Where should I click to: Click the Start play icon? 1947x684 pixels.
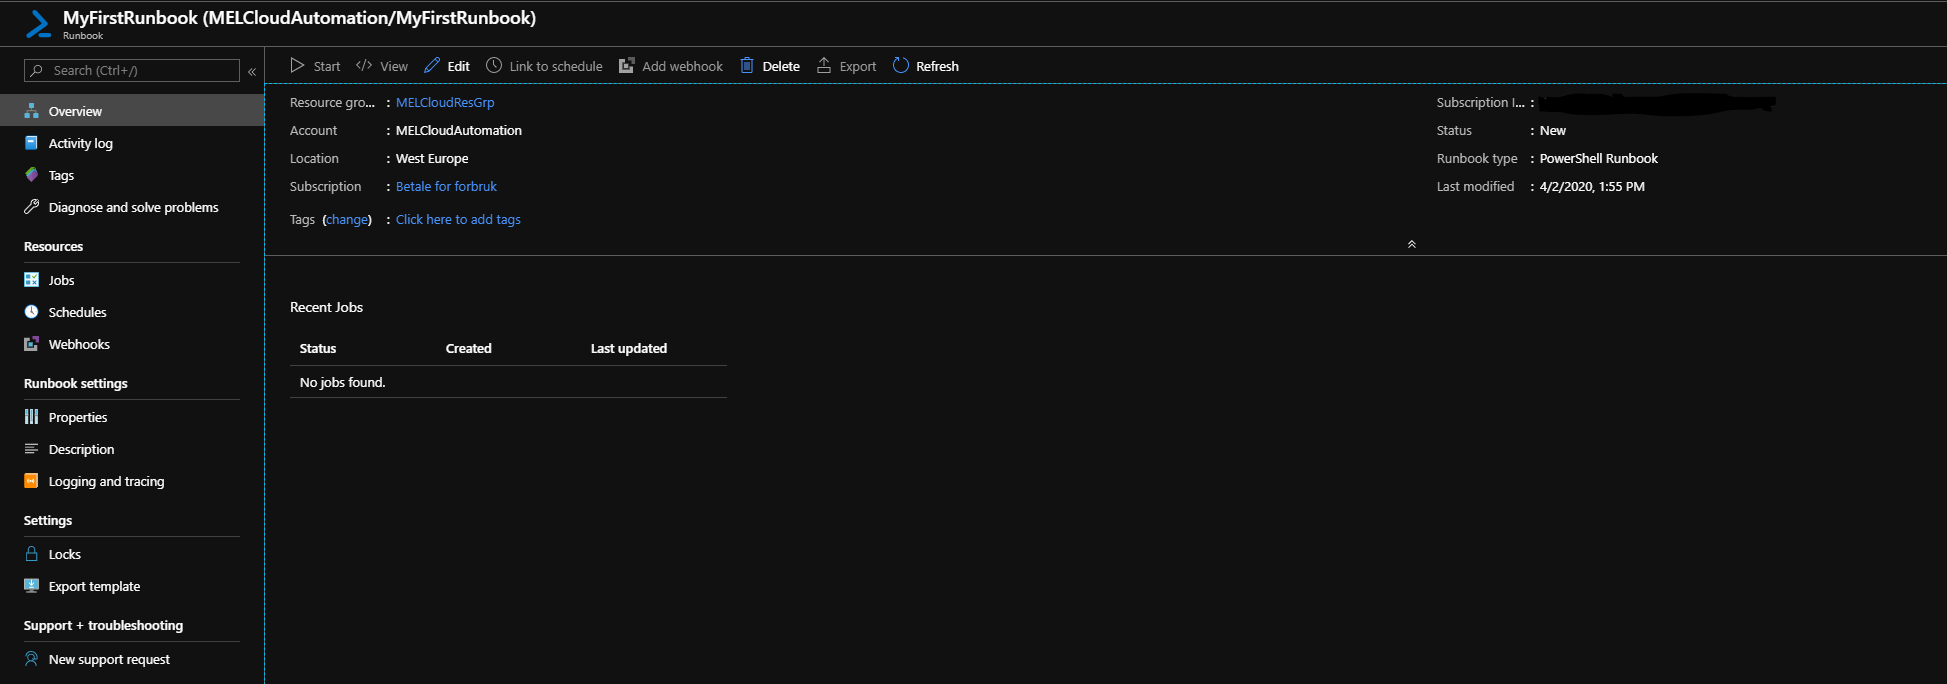pyautogui.click(x=297, y=66)
